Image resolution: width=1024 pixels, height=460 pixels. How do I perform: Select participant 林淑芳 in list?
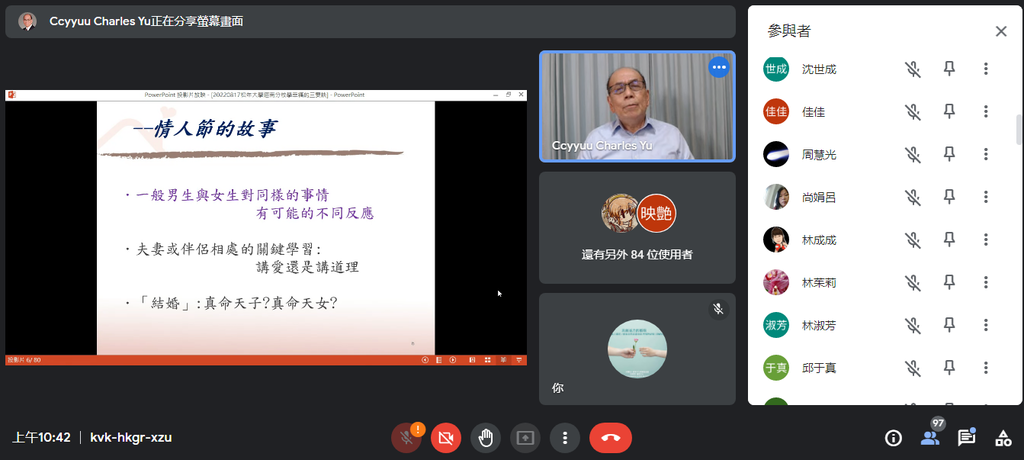pos(882,325)
